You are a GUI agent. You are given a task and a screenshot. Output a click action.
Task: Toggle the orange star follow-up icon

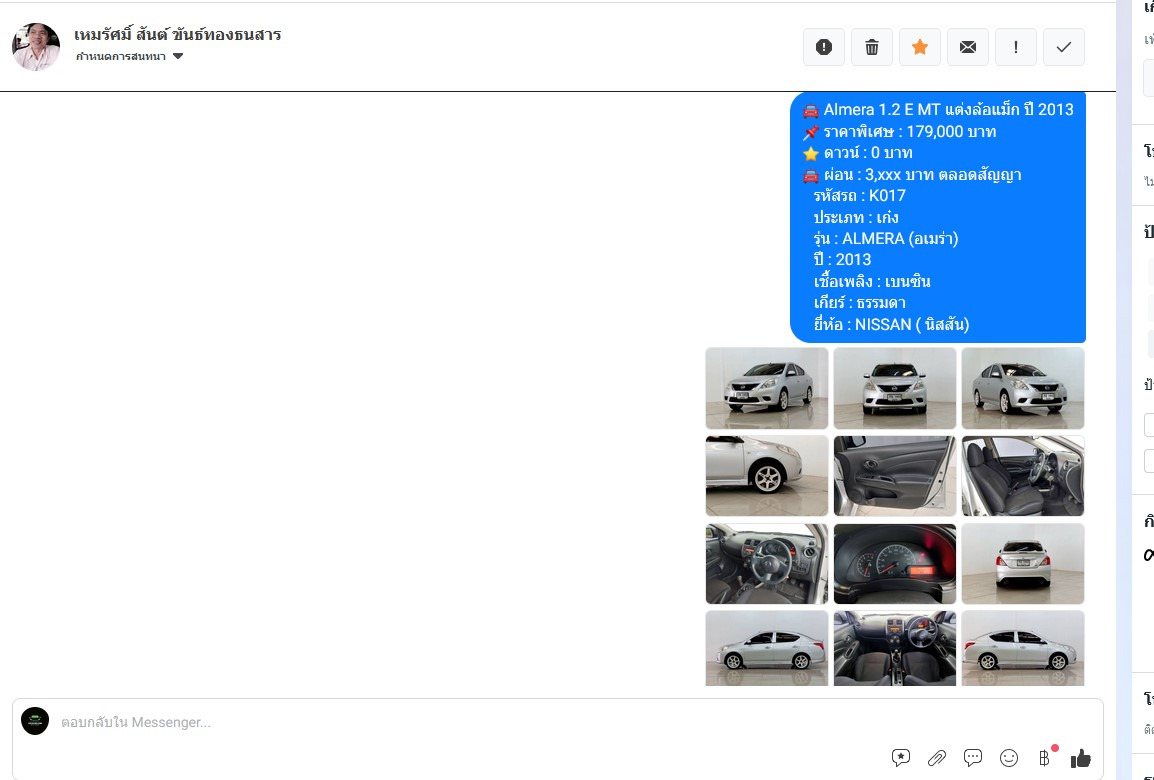tap(919, 47)
